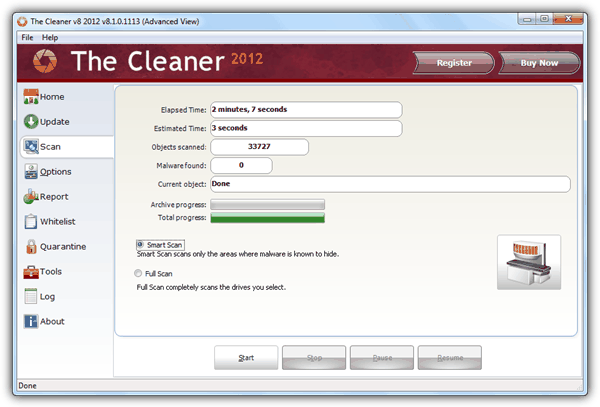Click the Pause button
600x407 pixels.
point(382,358)
